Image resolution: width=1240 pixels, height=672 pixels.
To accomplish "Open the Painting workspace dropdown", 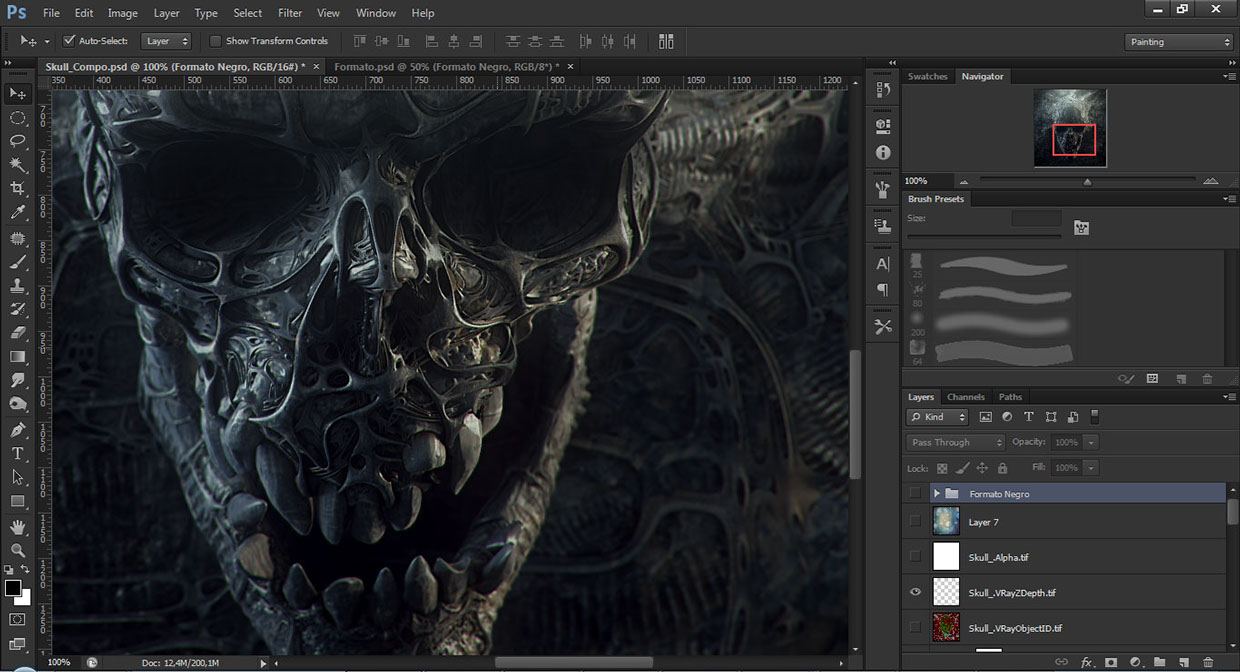I will pyautogui.click(x=1178, y=42).
